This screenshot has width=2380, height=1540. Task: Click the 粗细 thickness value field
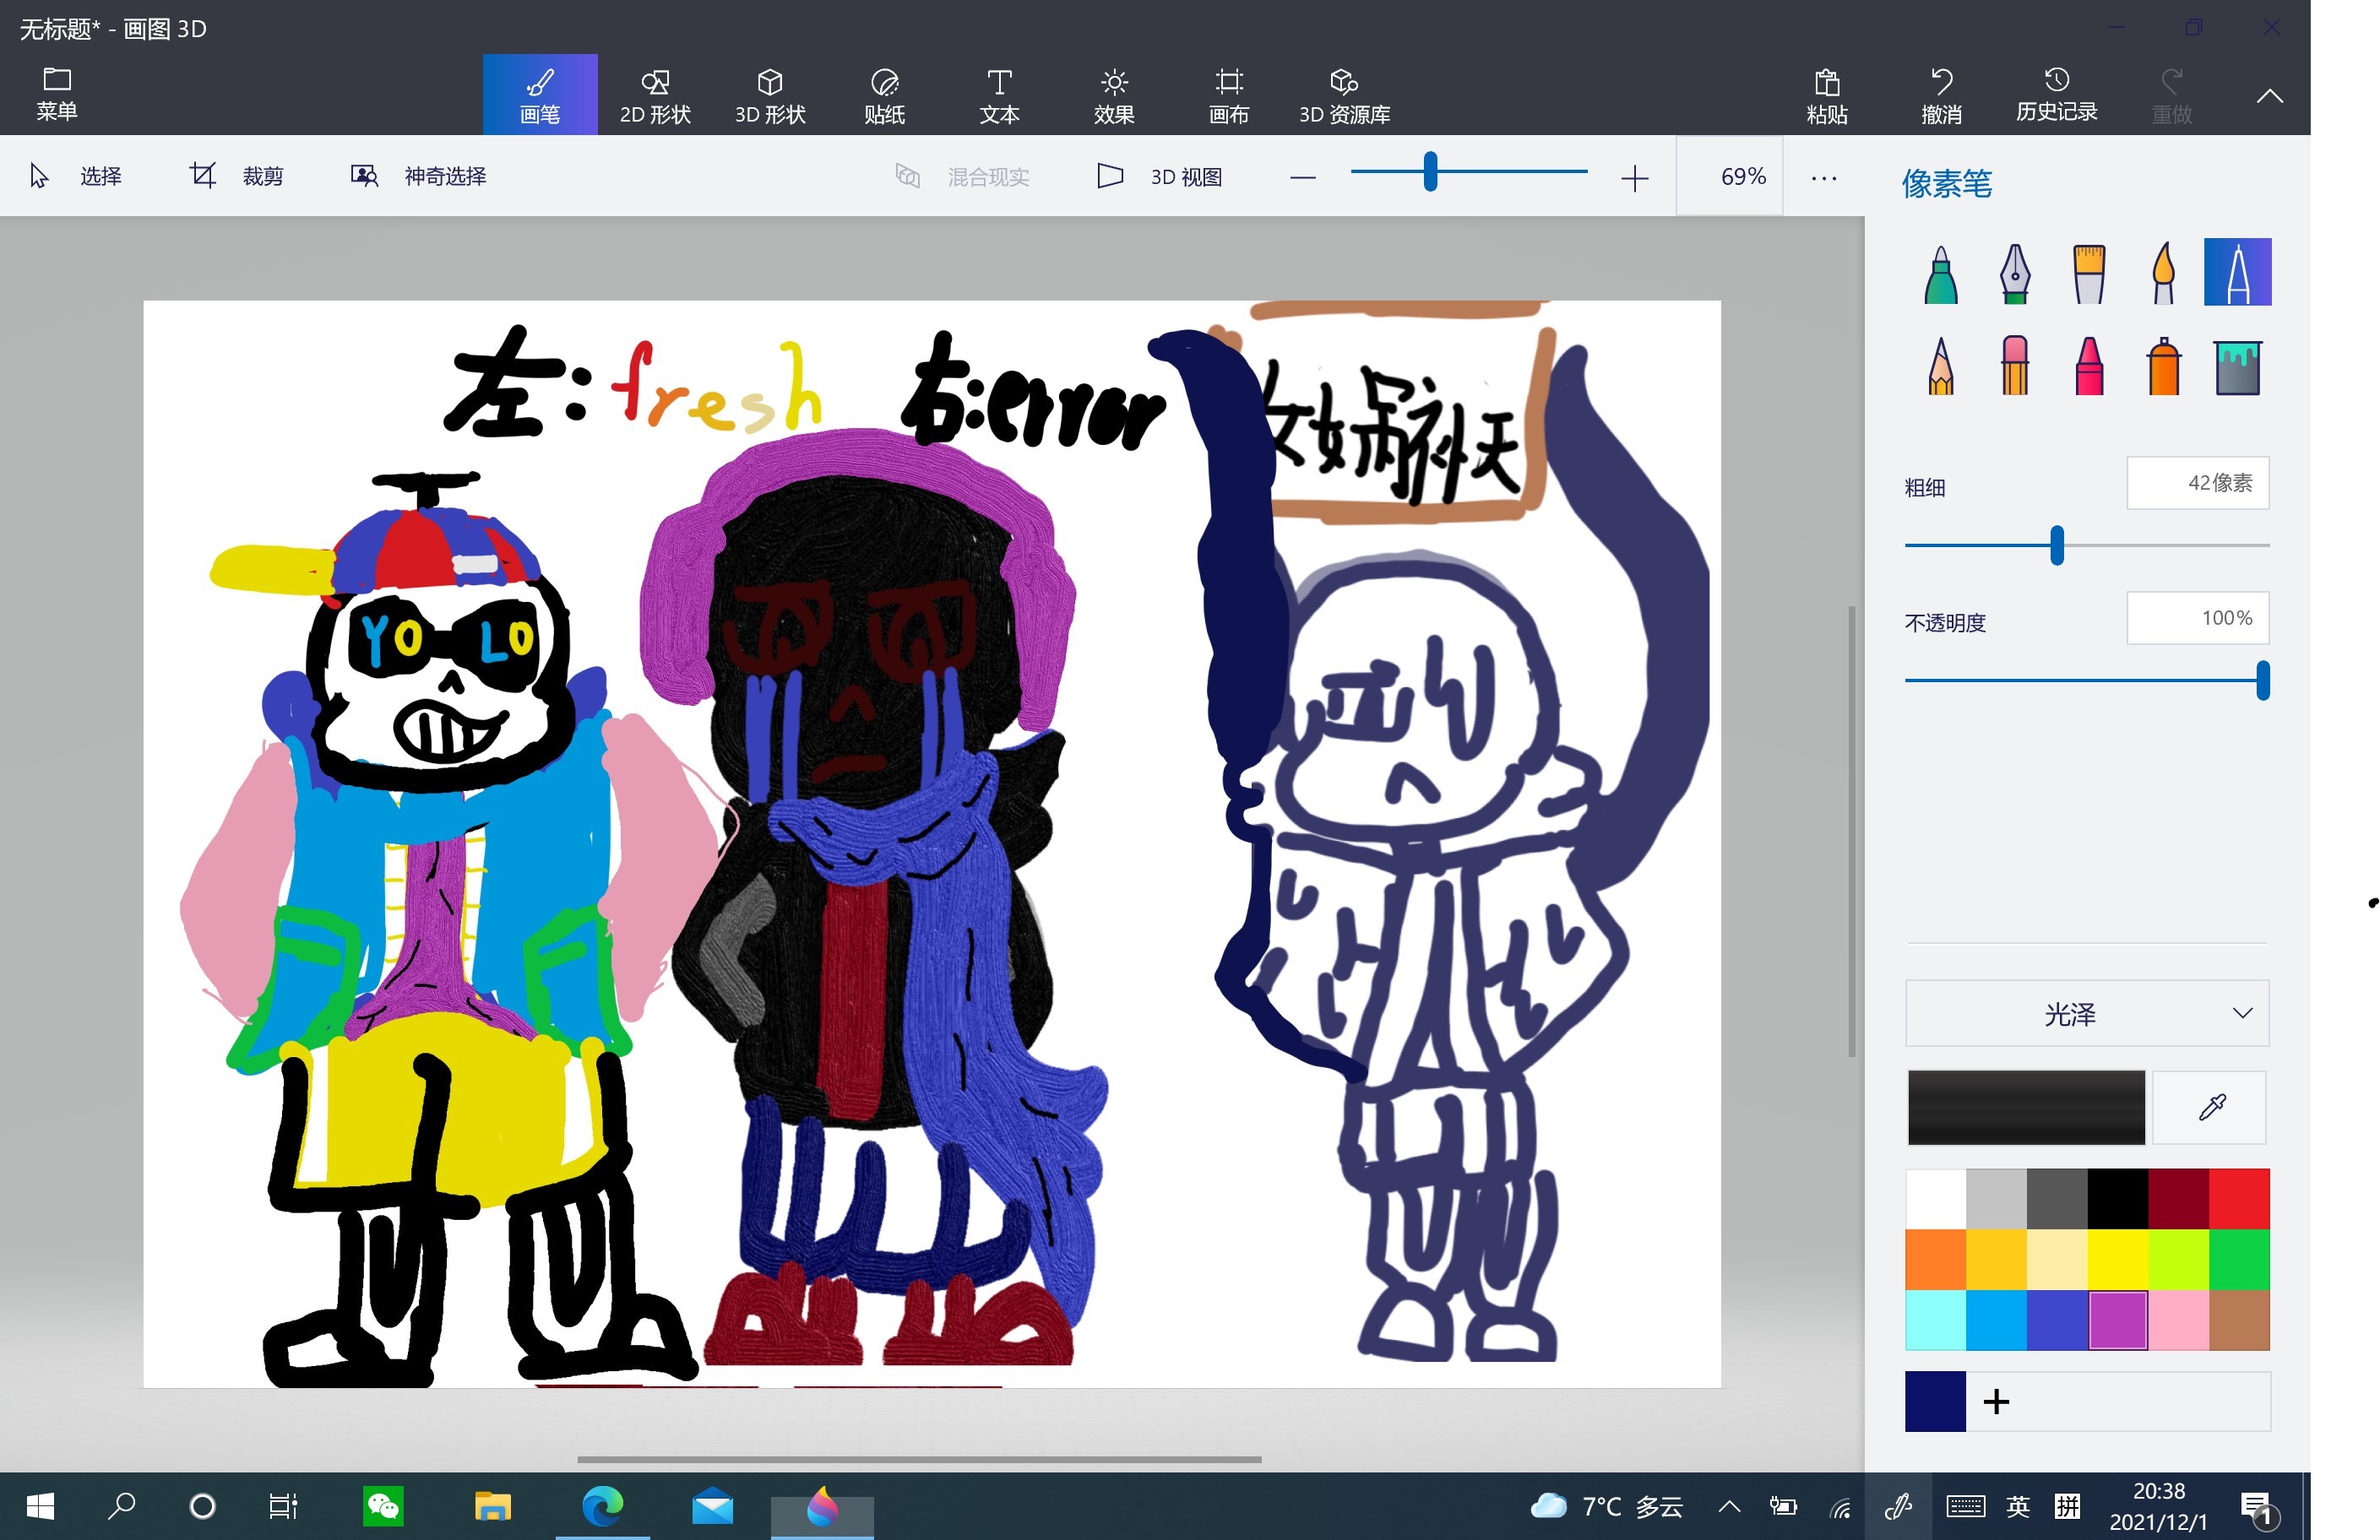pyautogui.click(x=2197, y=483)
